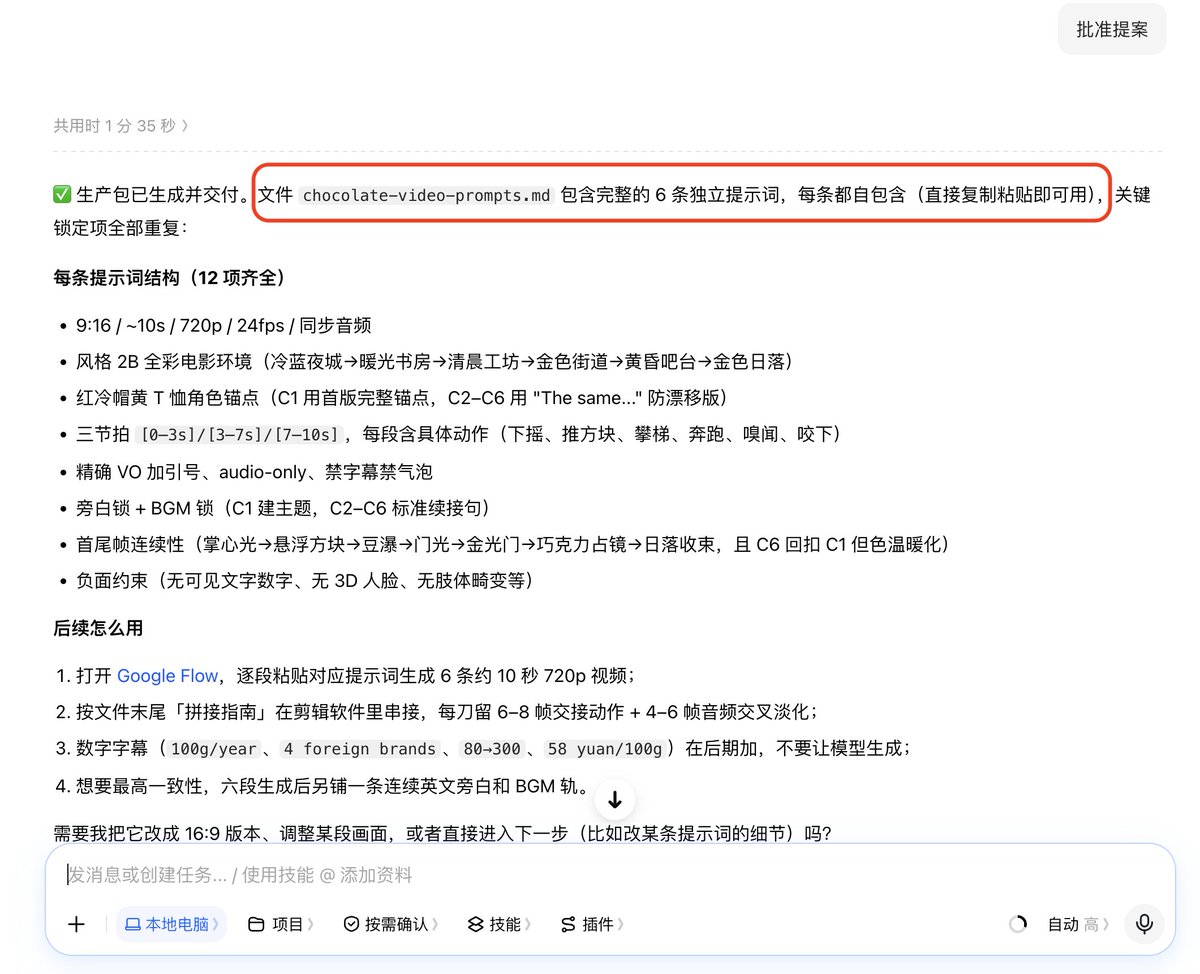Click the plus icon in the message composer
This screenshot has width=1200, height=974.
tap(76, 924)
